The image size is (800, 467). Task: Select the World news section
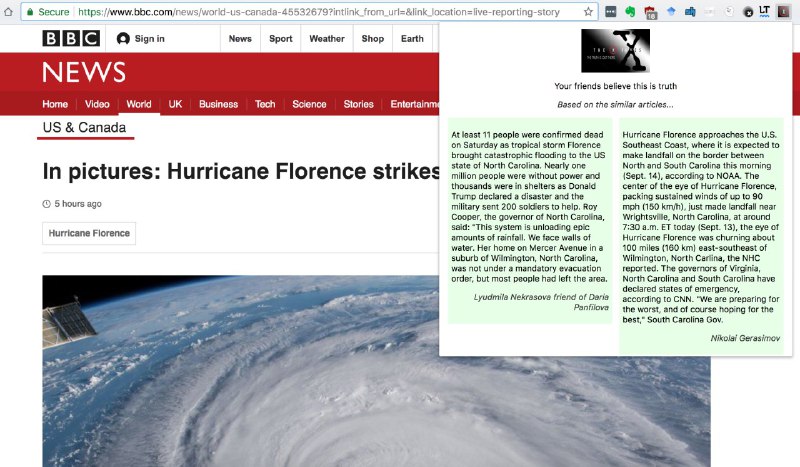coord(139,104)
